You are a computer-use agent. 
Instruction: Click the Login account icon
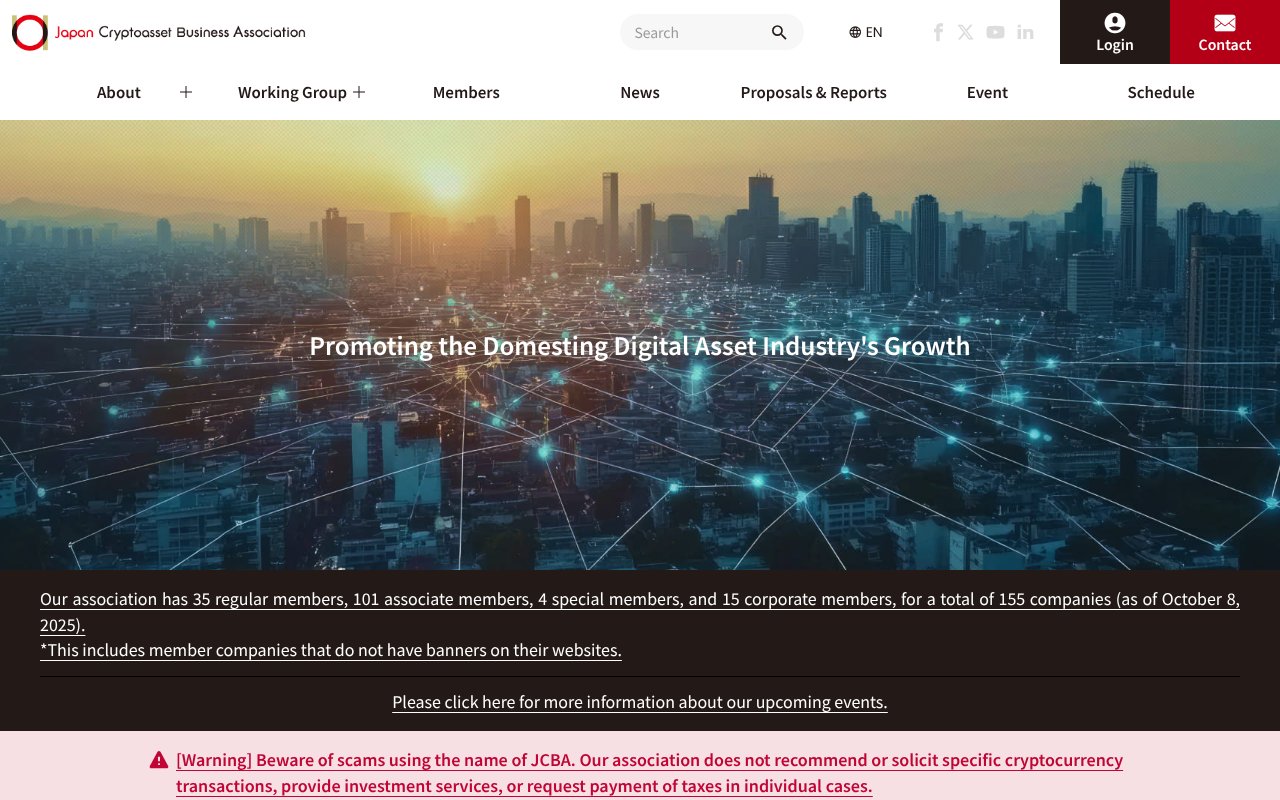click(x=1114, y=23)
